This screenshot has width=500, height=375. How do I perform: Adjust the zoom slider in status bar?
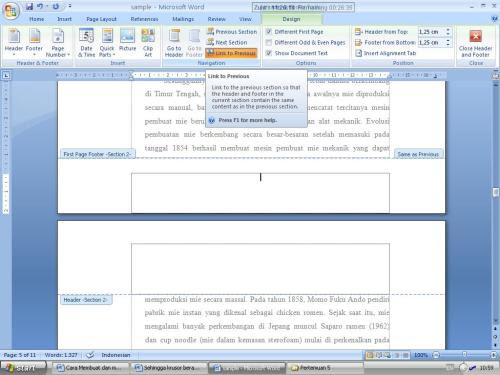[x=464, y=355]
